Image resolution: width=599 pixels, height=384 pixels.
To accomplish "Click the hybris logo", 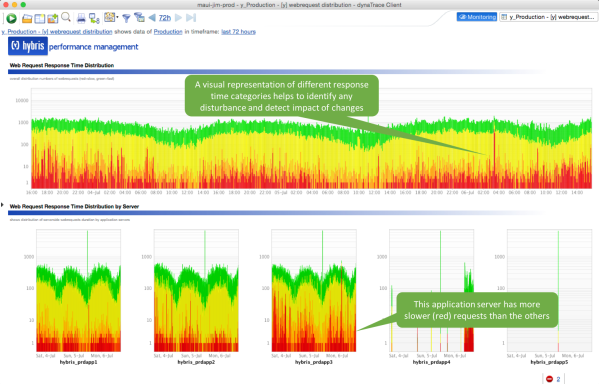I will click(x=28, y=46).
